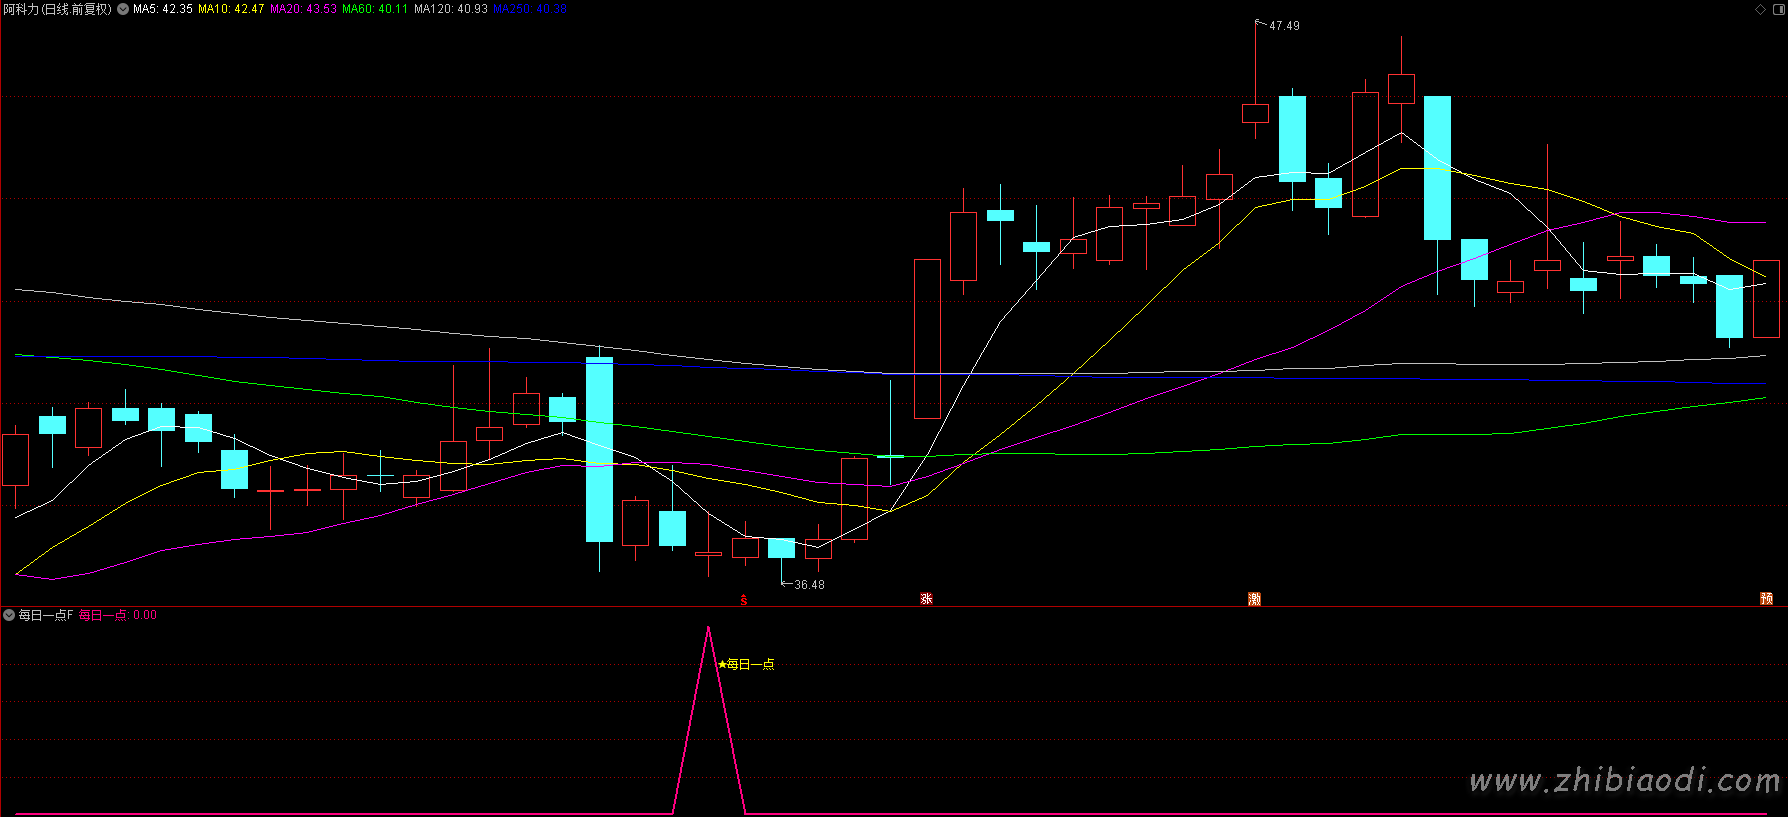Select the 阿科力(日线 前复权) chart title
The image size is (1788, 817).
tap(58, 9)
